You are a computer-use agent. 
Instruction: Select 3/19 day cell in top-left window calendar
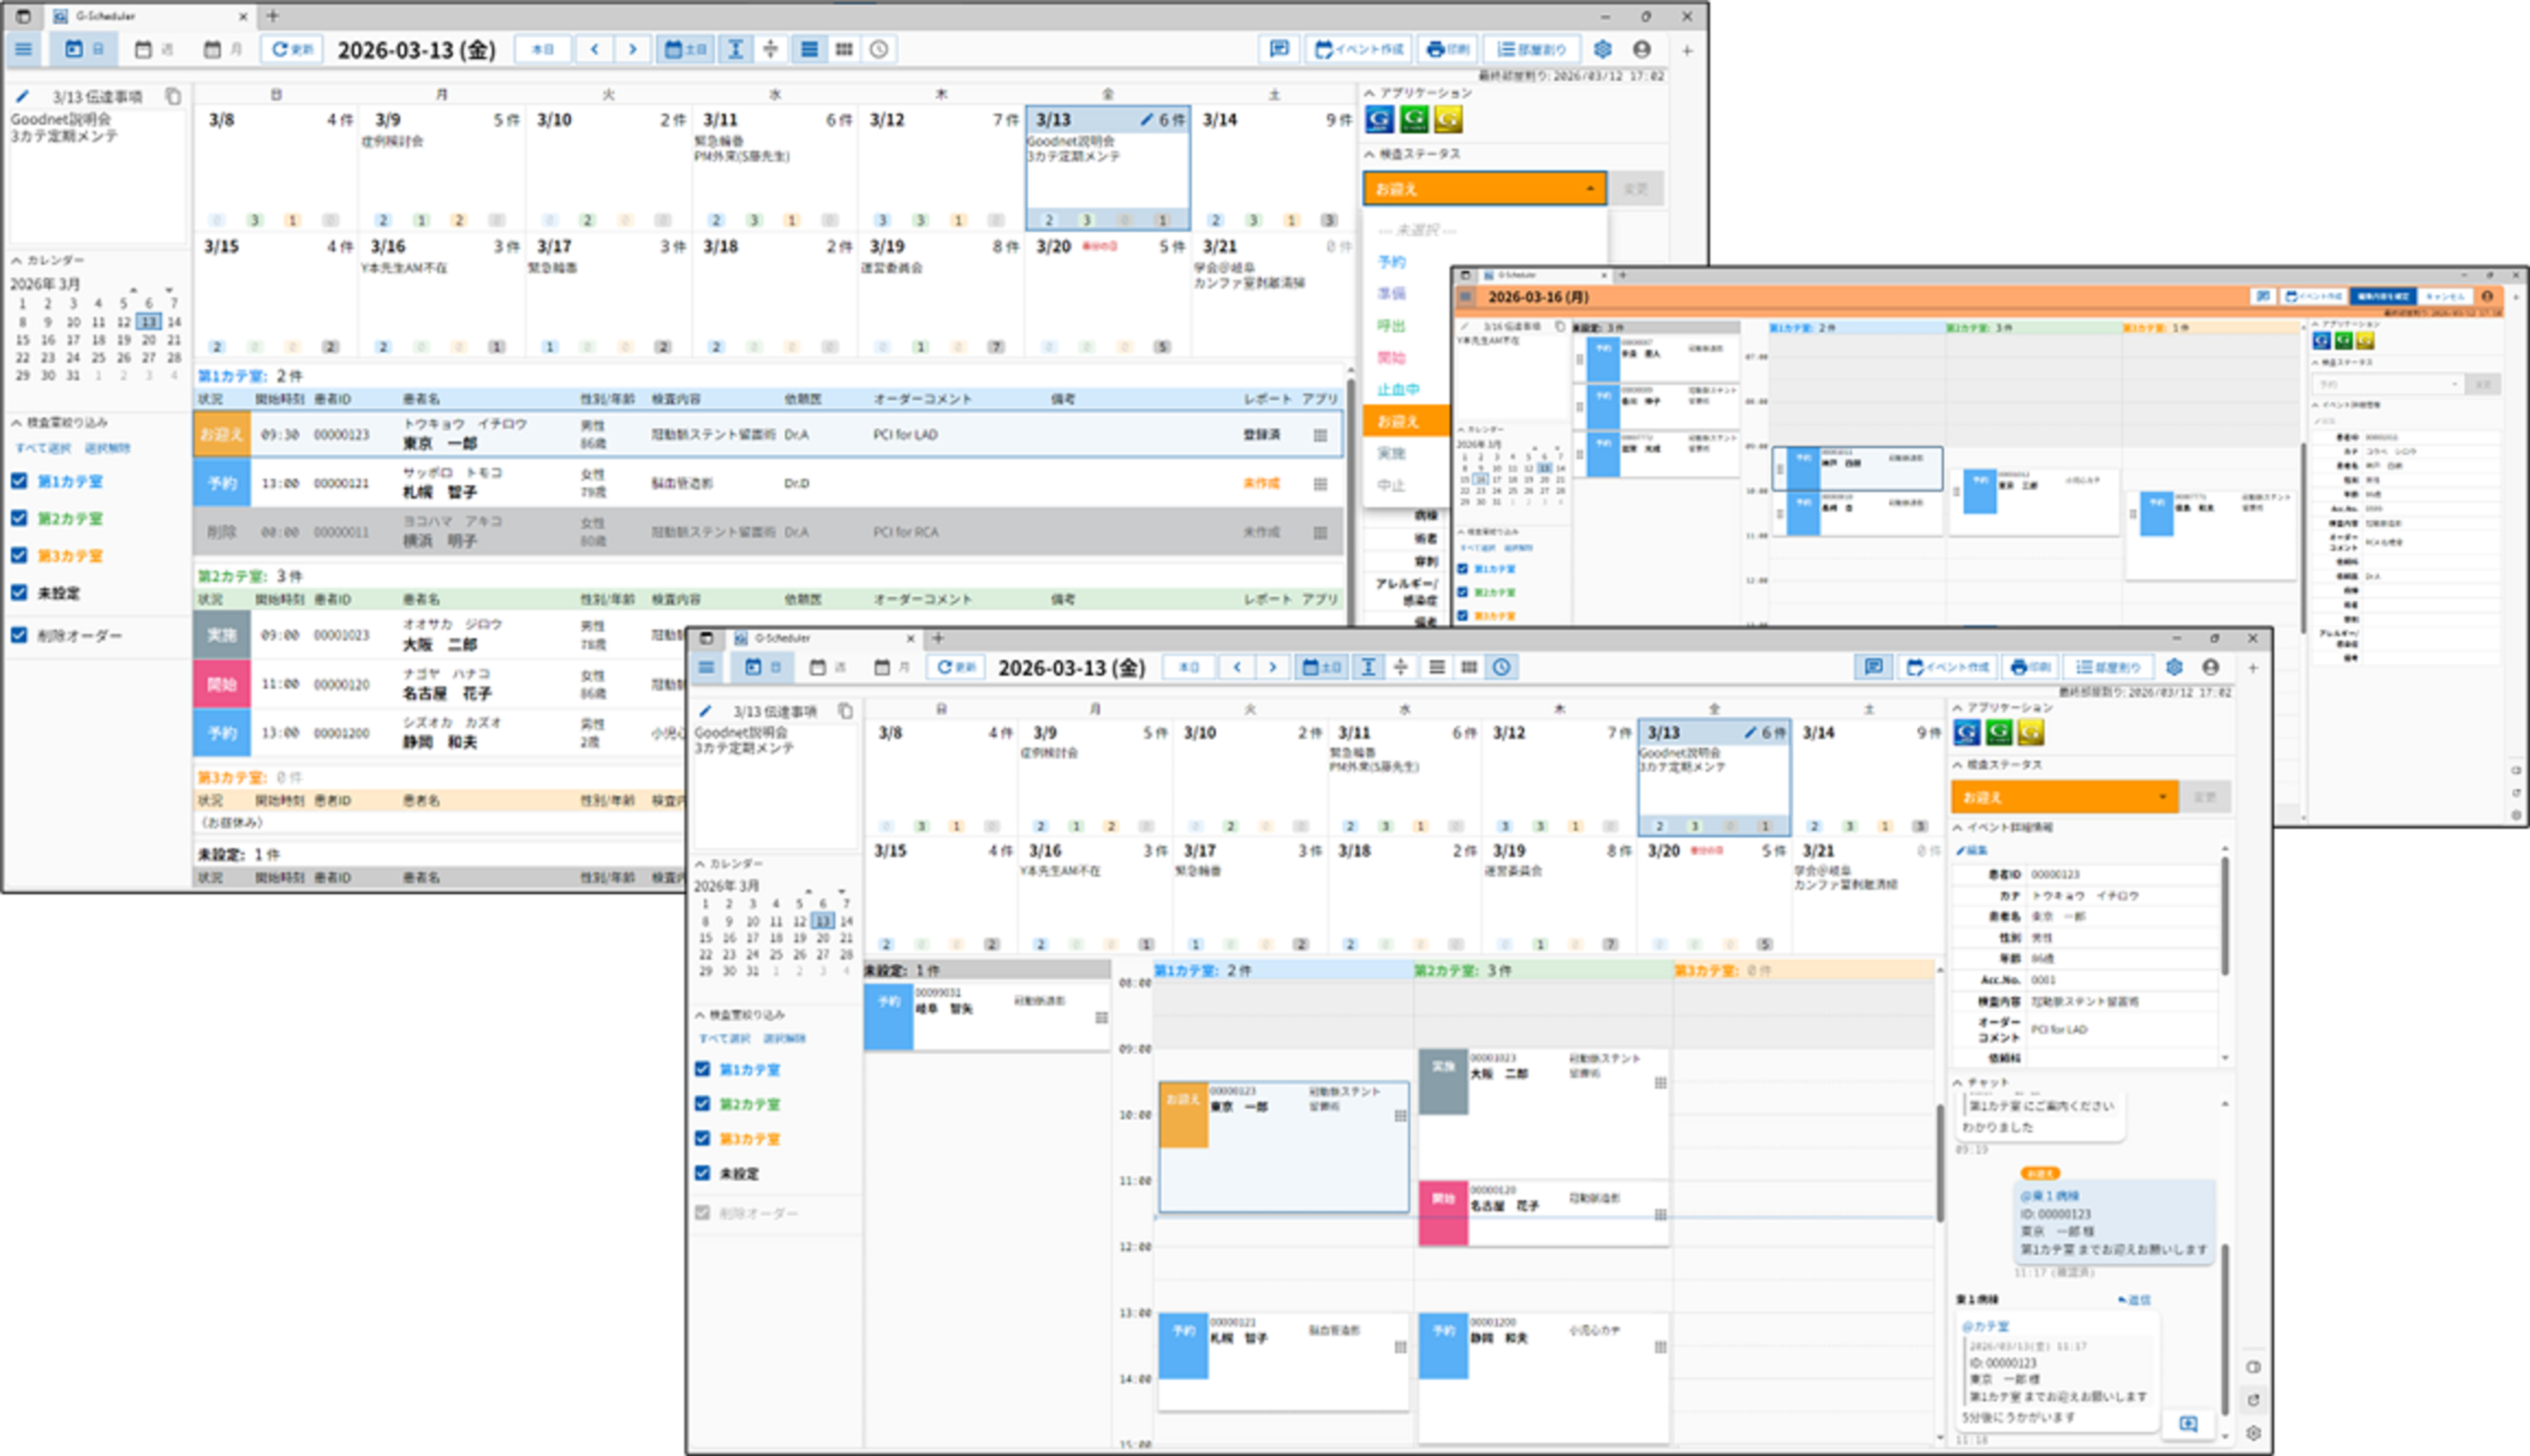pyautogui.click(x=940, y=295)
